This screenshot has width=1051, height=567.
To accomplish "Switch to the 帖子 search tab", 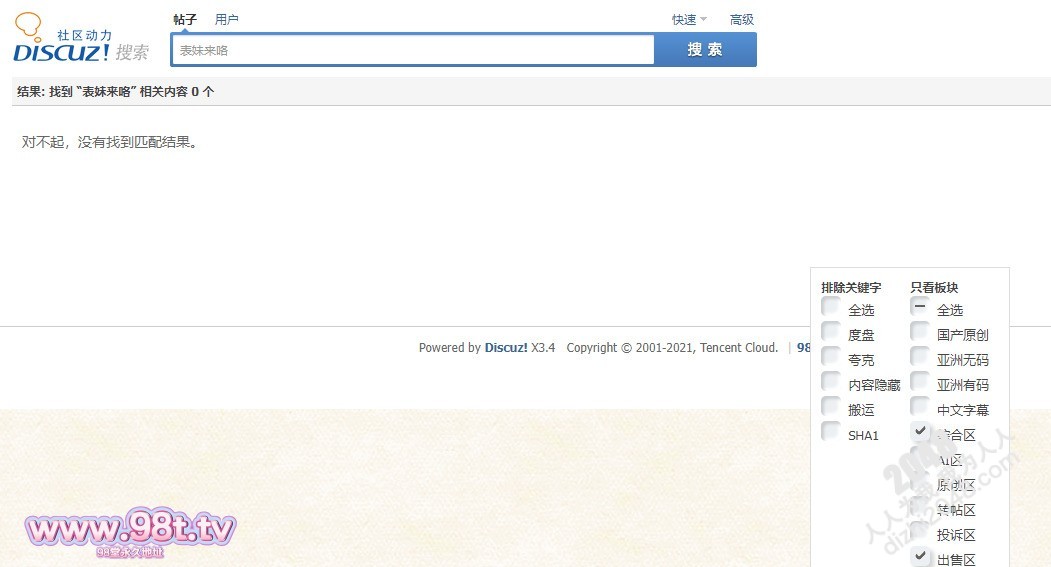I will tap(185, 19).
